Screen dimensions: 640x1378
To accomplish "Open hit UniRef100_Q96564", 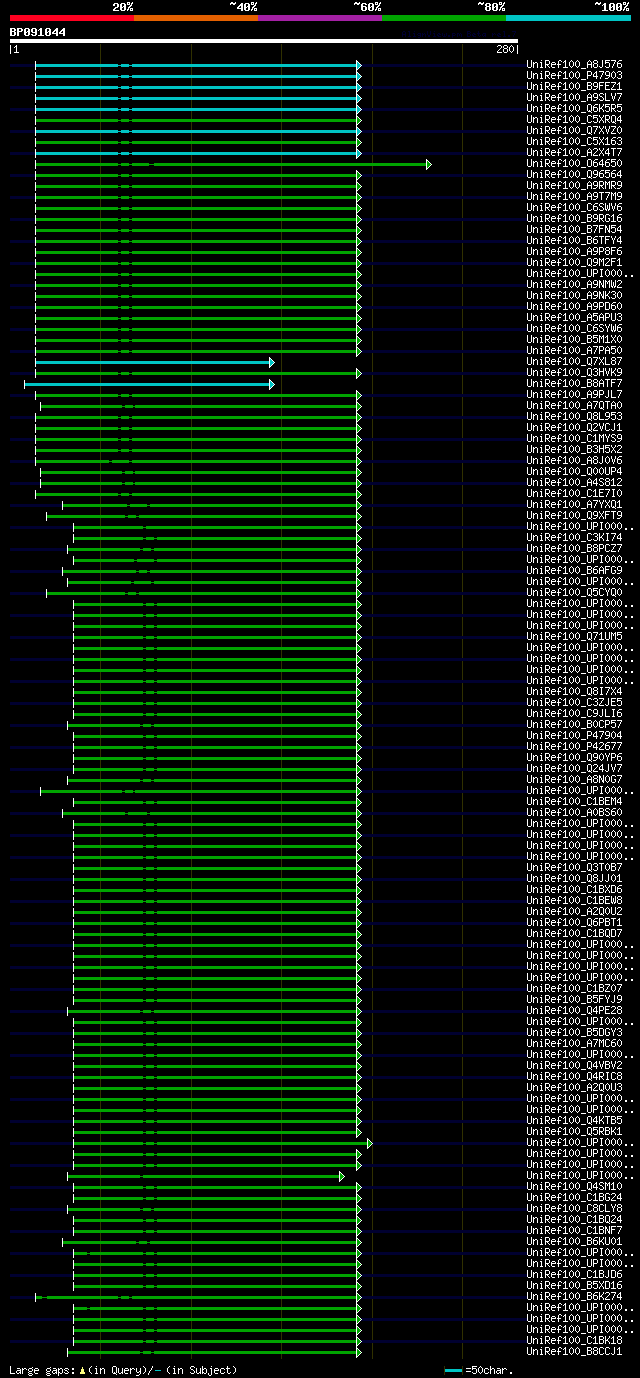I will pos(574,175).
